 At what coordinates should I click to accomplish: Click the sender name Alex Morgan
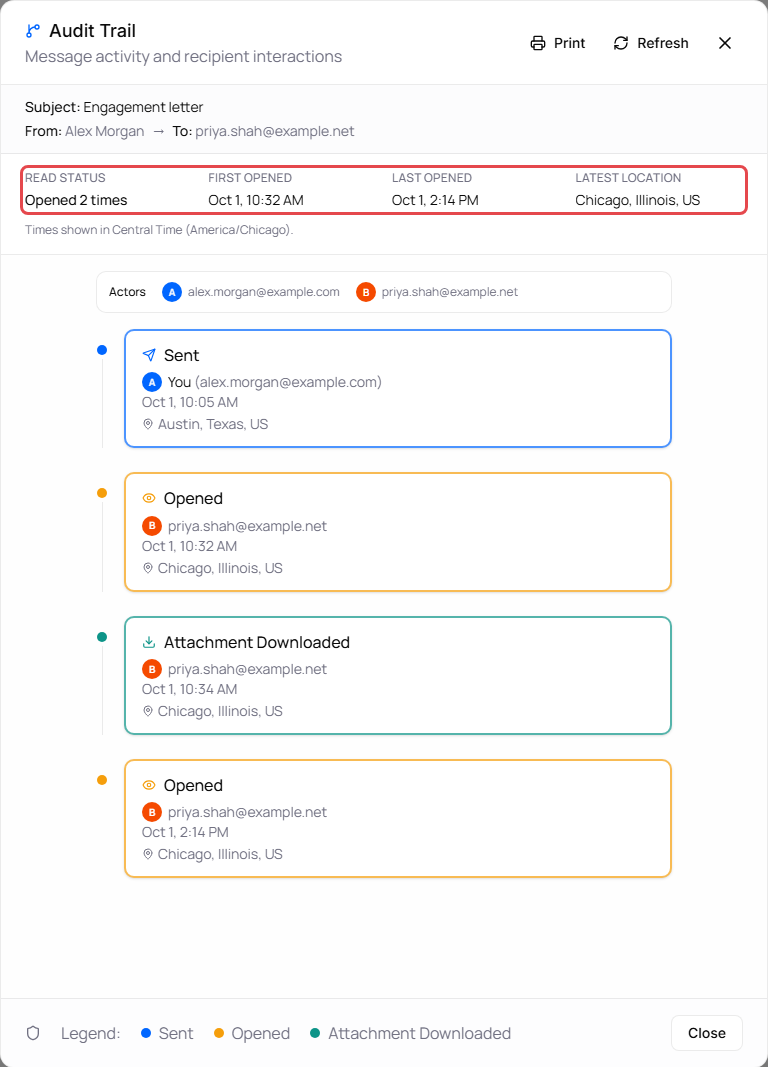(105, 131)
